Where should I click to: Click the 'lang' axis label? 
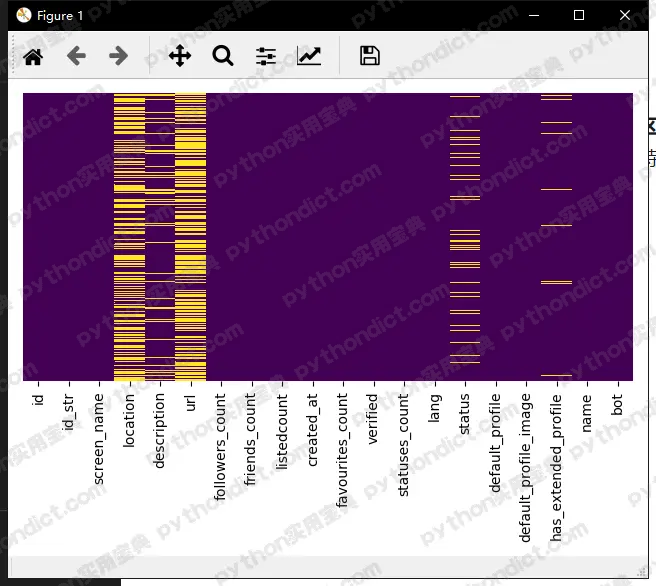[x=435, y=408]
